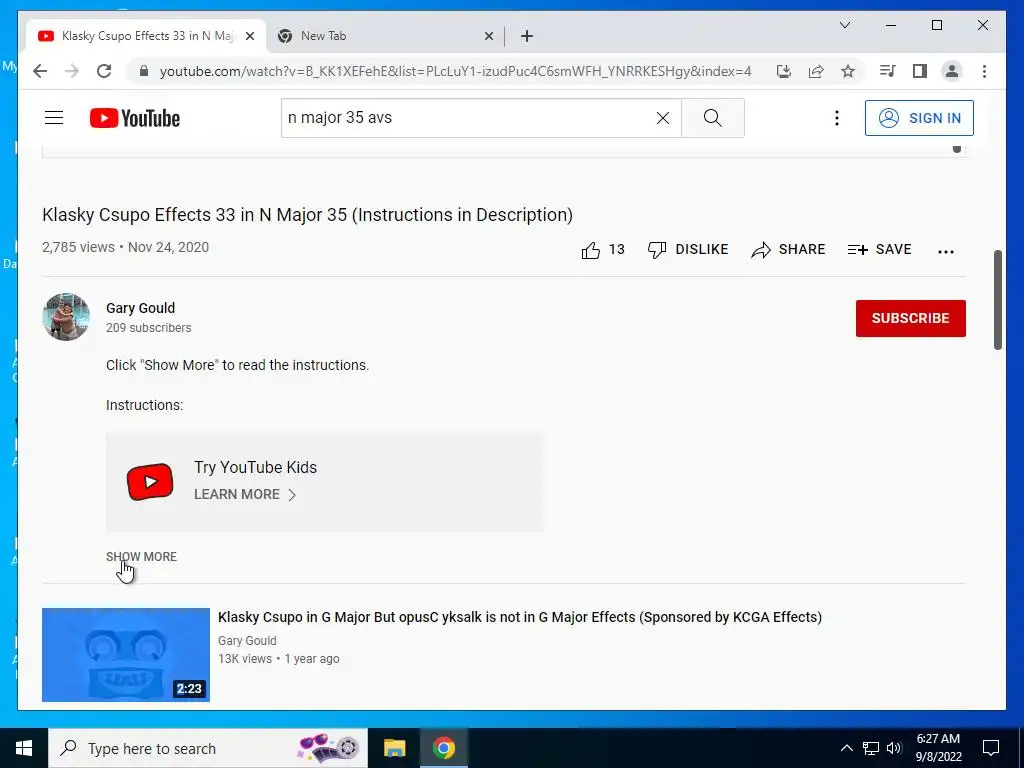Clear the search box with the X
The width and height of the screenshot is (1024, 768).
point(662,118)
